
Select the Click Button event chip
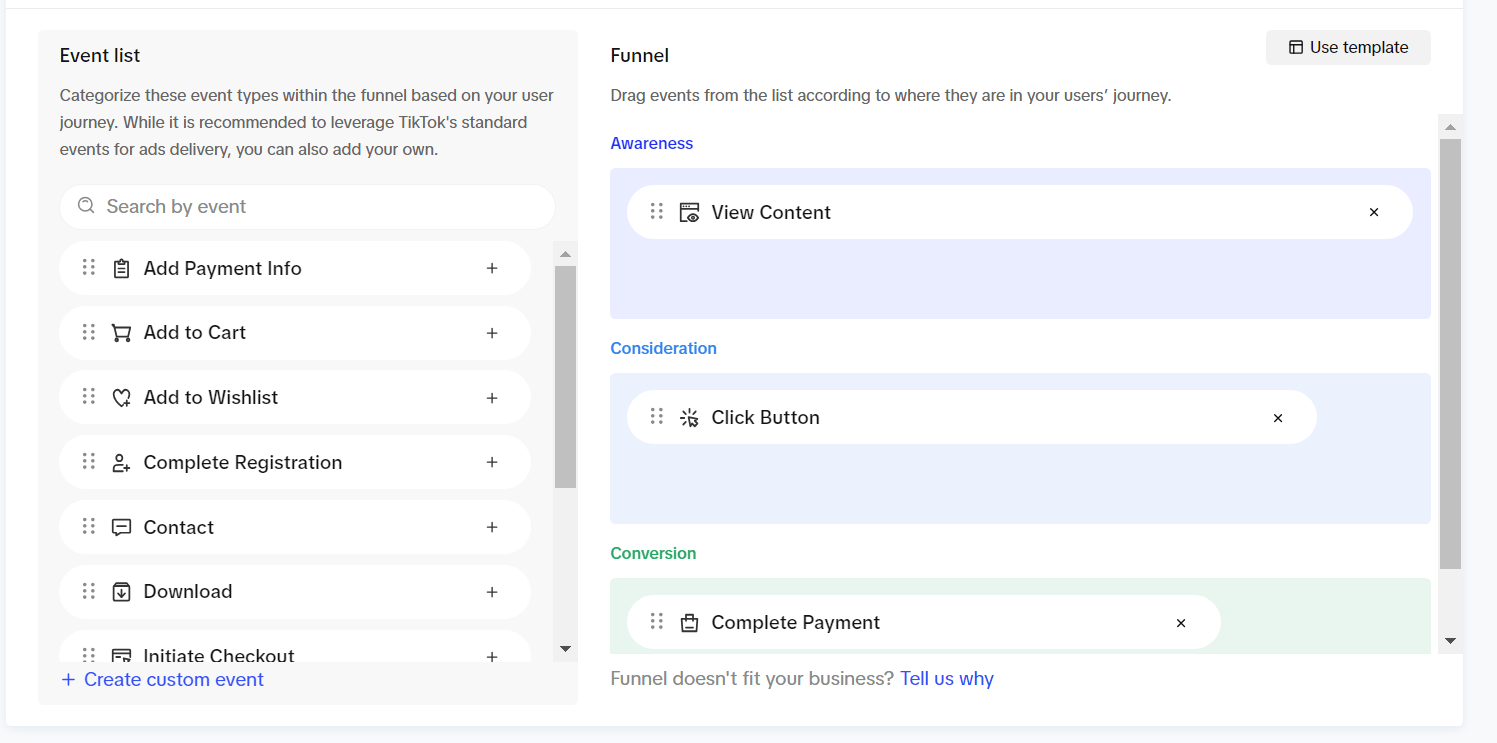765,418
